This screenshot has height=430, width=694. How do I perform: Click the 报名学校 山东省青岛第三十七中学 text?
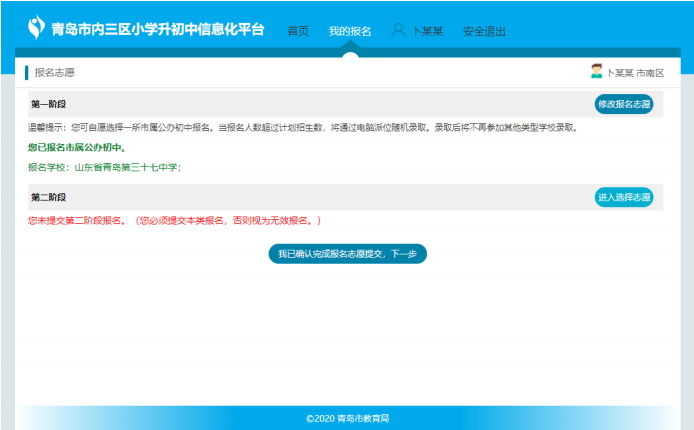pos(104,167)
